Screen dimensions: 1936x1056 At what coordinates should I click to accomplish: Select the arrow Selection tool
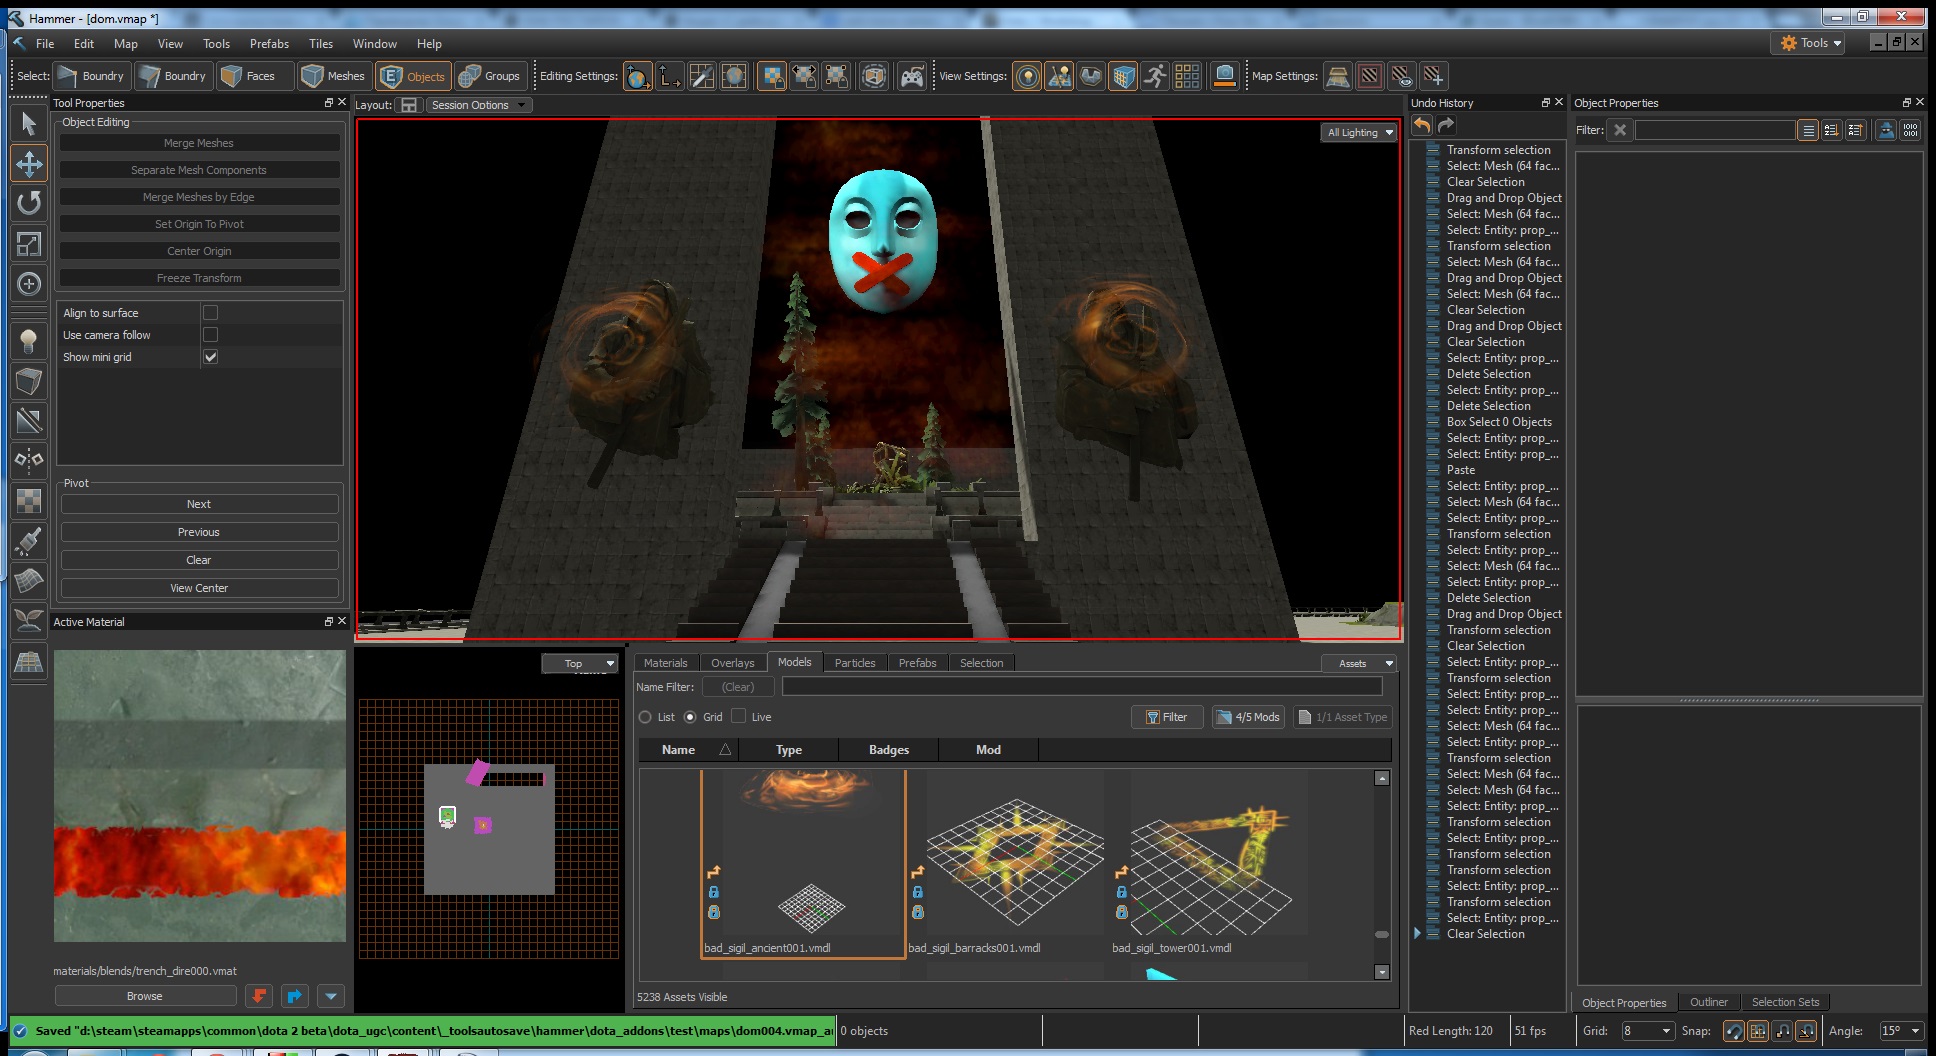click(29, 124)
